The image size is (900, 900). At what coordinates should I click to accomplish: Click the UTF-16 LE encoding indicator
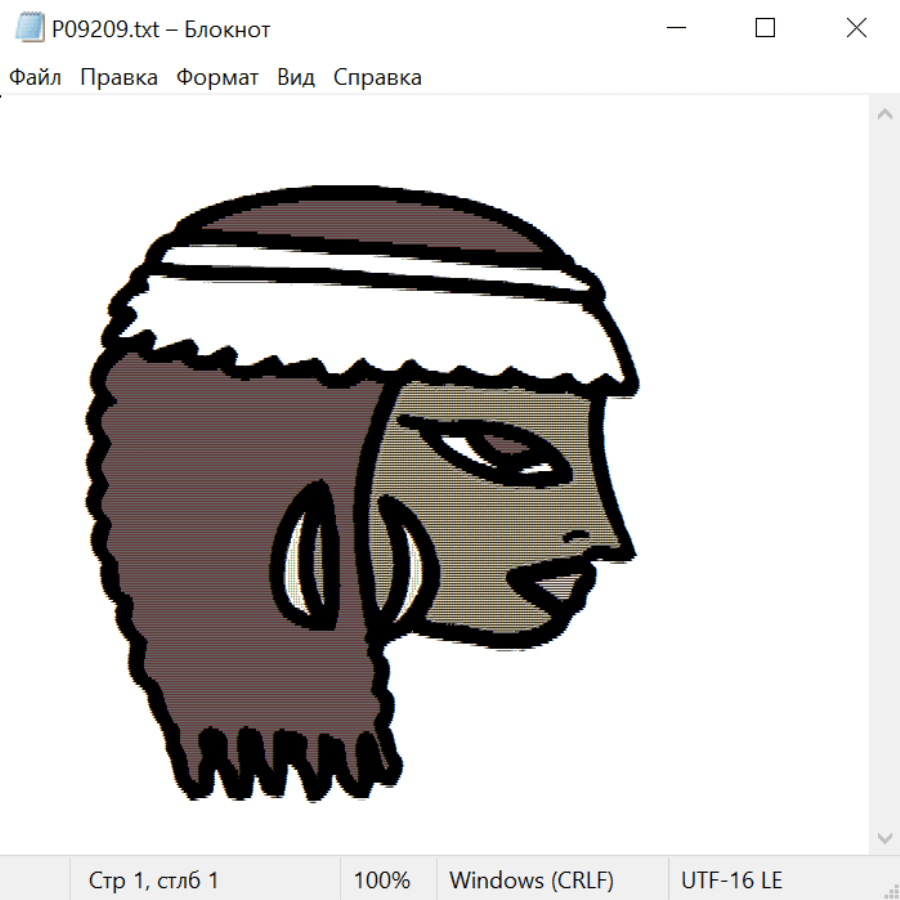tap(731, 880)
